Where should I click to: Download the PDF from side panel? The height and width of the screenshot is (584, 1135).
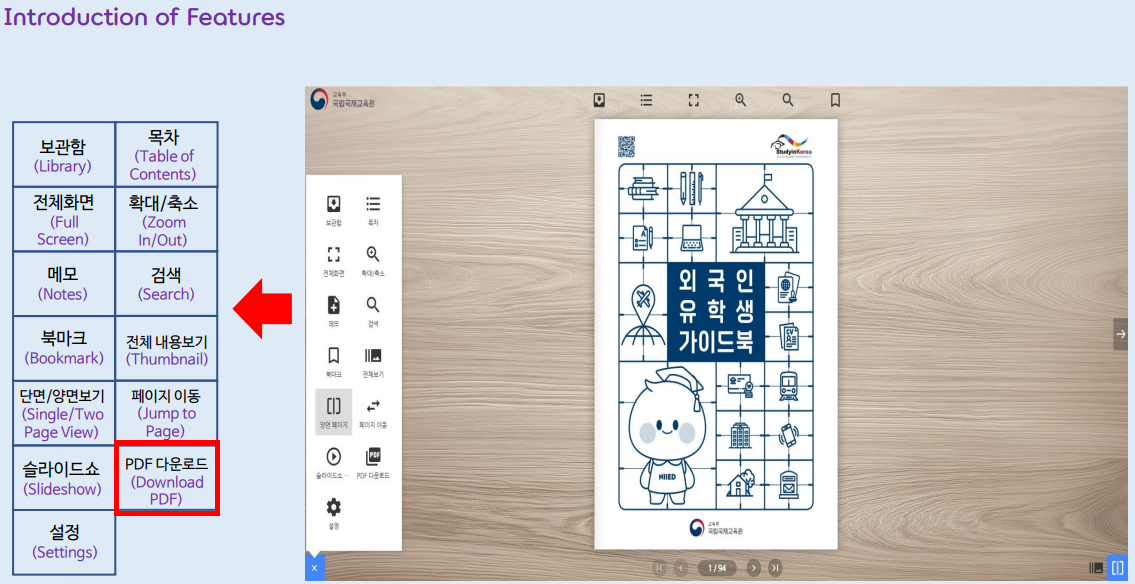pyautogui.click(x=373, y=457)
